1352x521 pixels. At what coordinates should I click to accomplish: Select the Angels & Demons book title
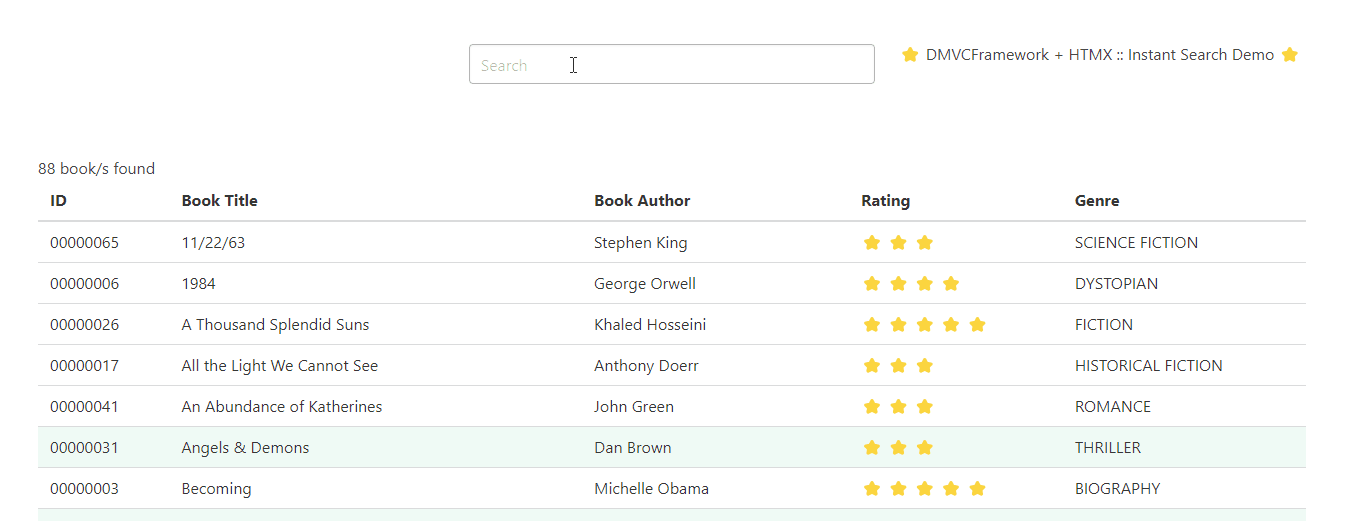[x=245, y=448]
